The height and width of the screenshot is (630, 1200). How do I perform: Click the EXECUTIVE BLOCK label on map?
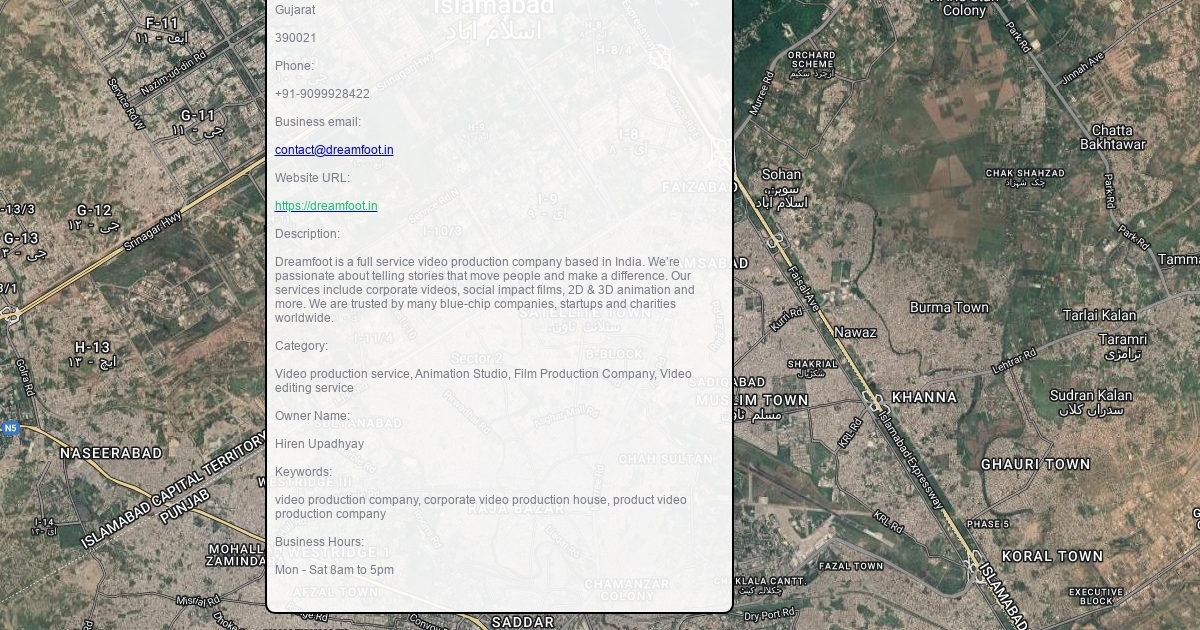(x=1096, y=596)
